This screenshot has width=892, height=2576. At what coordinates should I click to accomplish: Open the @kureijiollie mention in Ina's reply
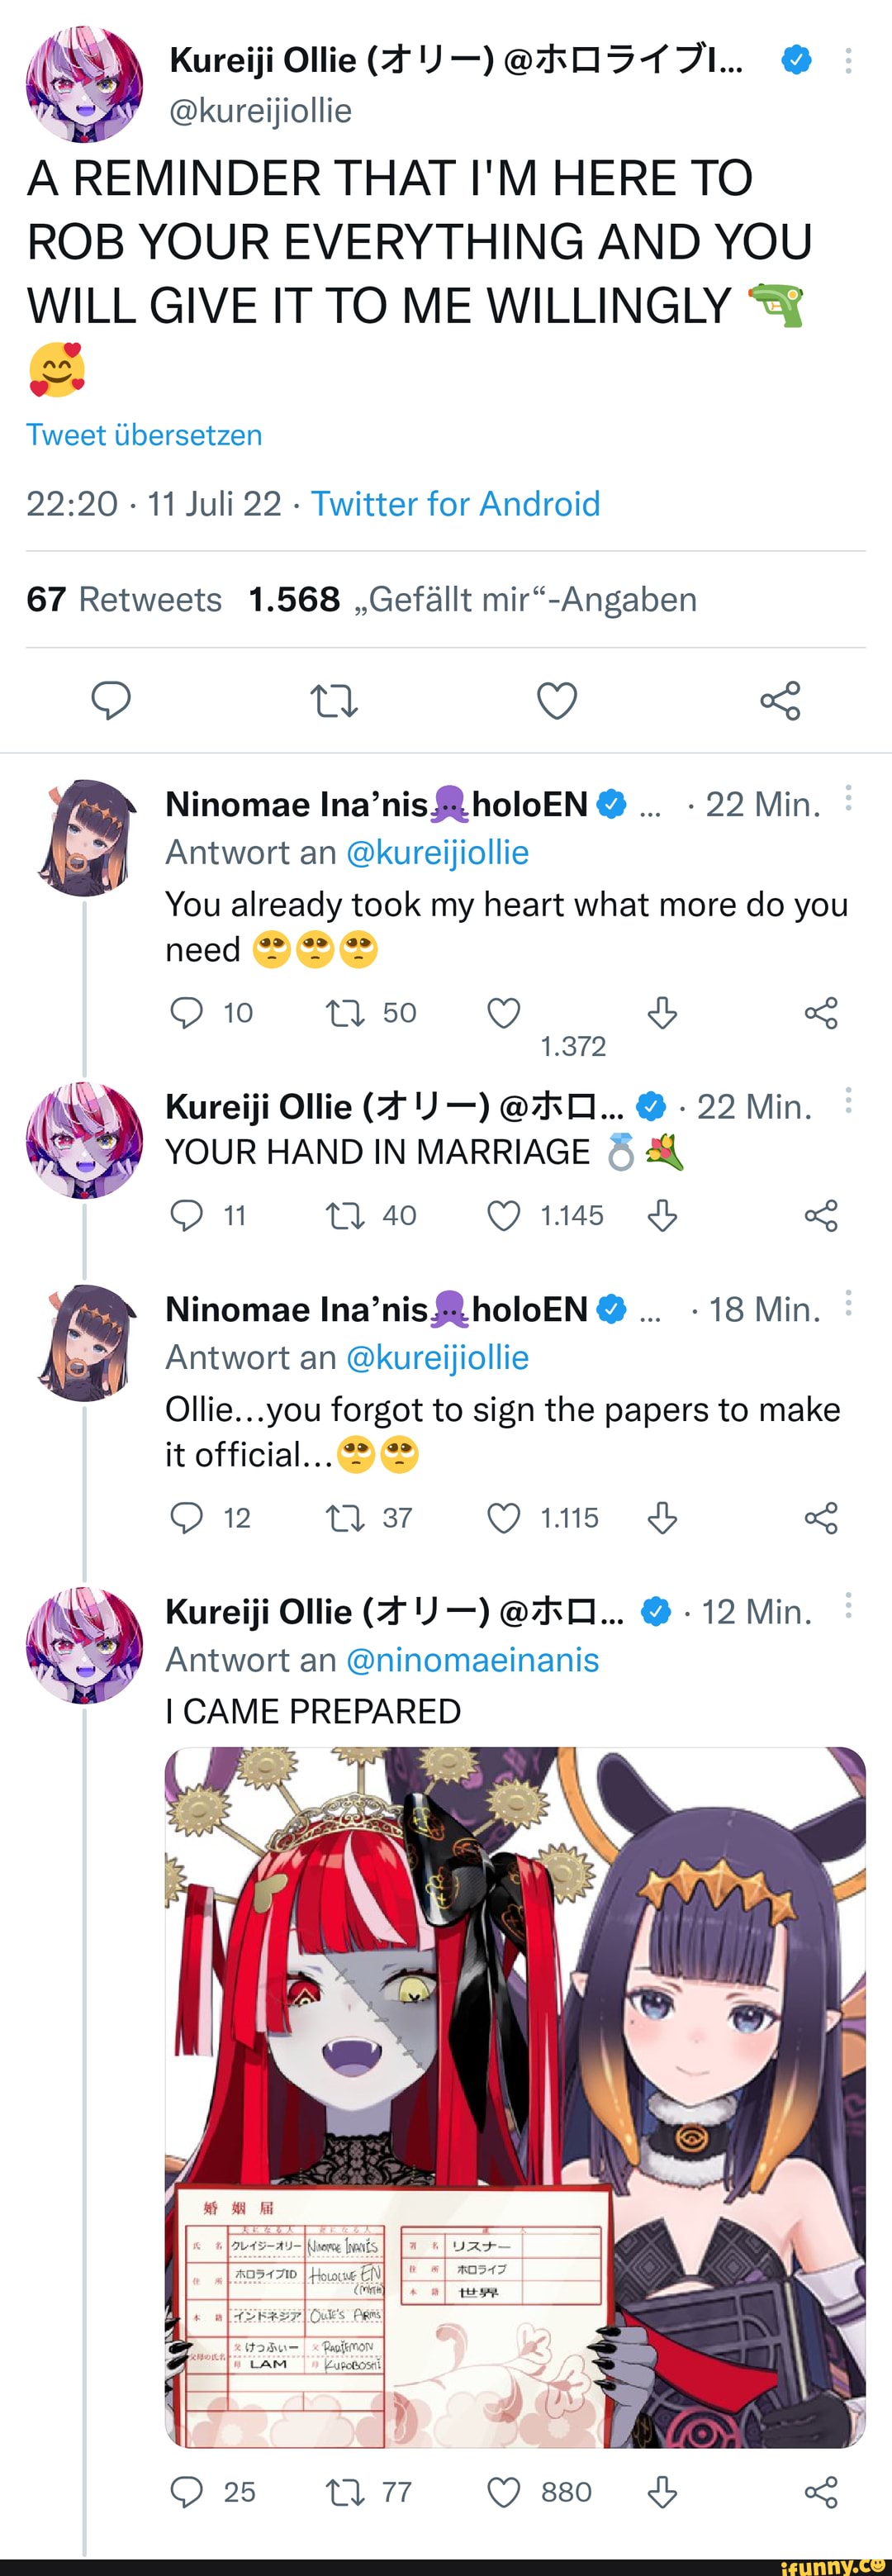tap(437, 852)
